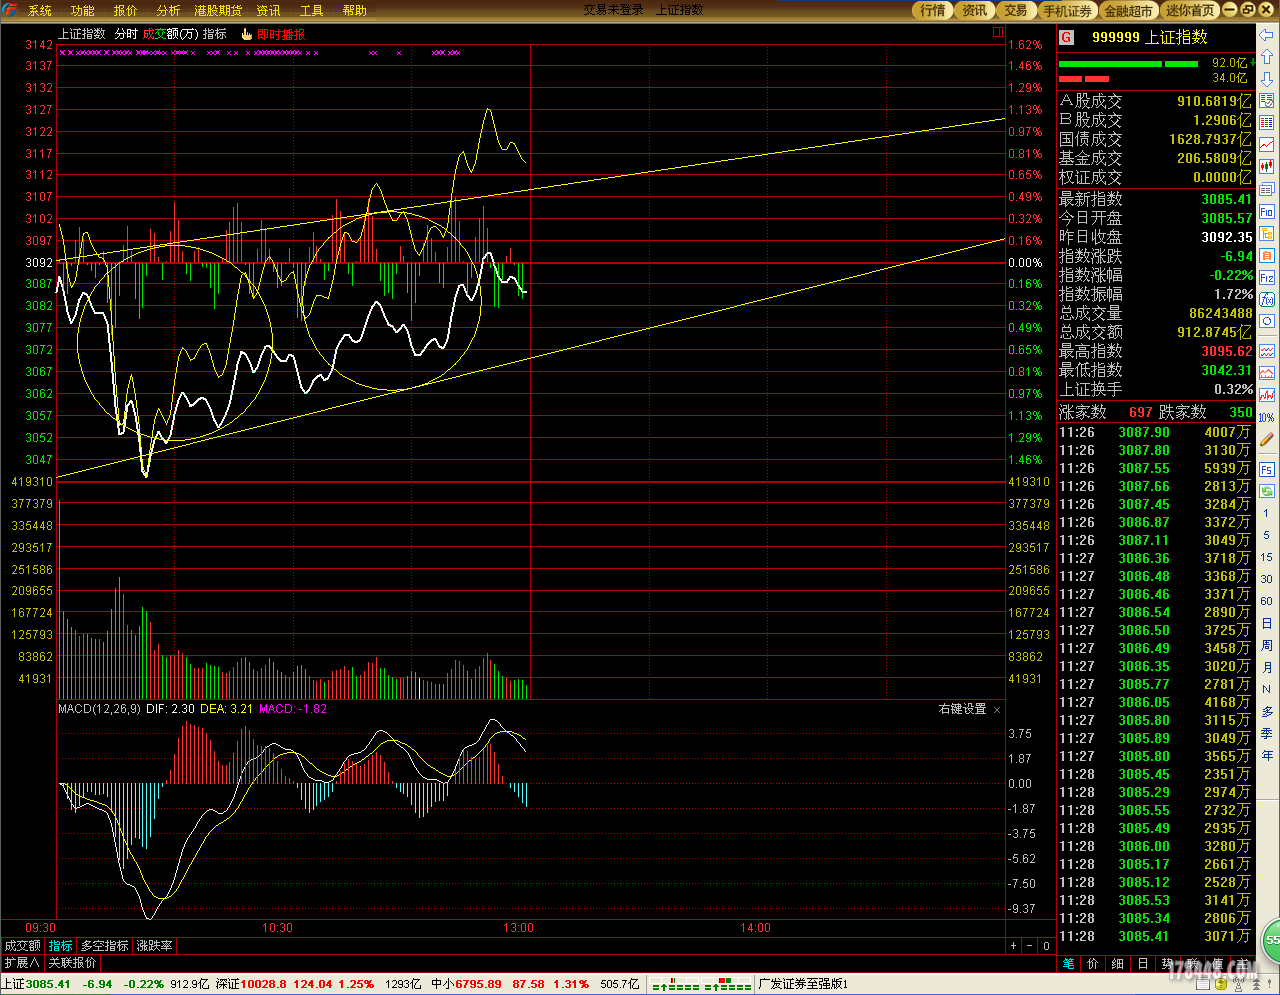Switch to the 资讯 top-right tab button
Image resolution: width=1280 pixels, height=995 pixels.
[974, 10]
